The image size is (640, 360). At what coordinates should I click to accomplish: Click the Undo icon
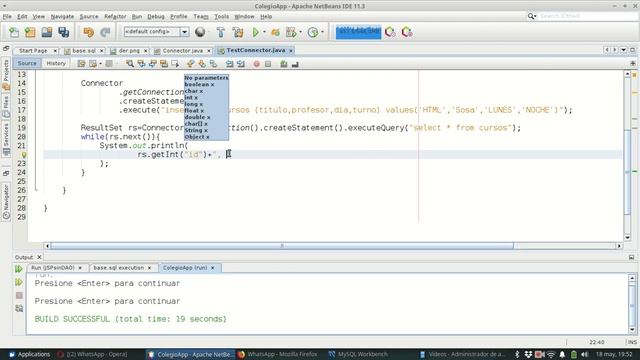pyautogui.click(x=89, y=32)
